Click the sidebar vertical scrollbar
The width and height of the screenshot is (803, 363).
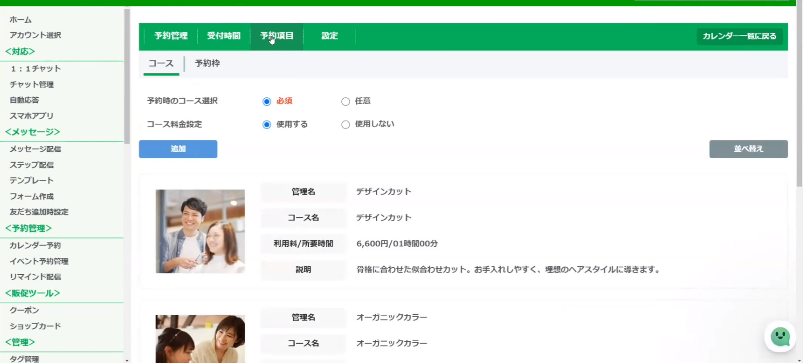(x=128, y=75)
